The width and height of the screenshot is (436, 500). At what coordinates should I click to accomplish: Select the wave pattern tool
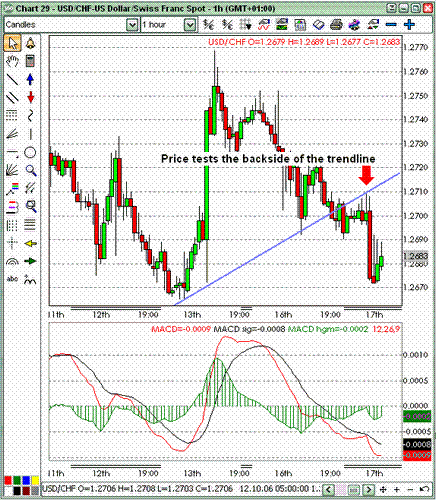(x=30, y=279)
